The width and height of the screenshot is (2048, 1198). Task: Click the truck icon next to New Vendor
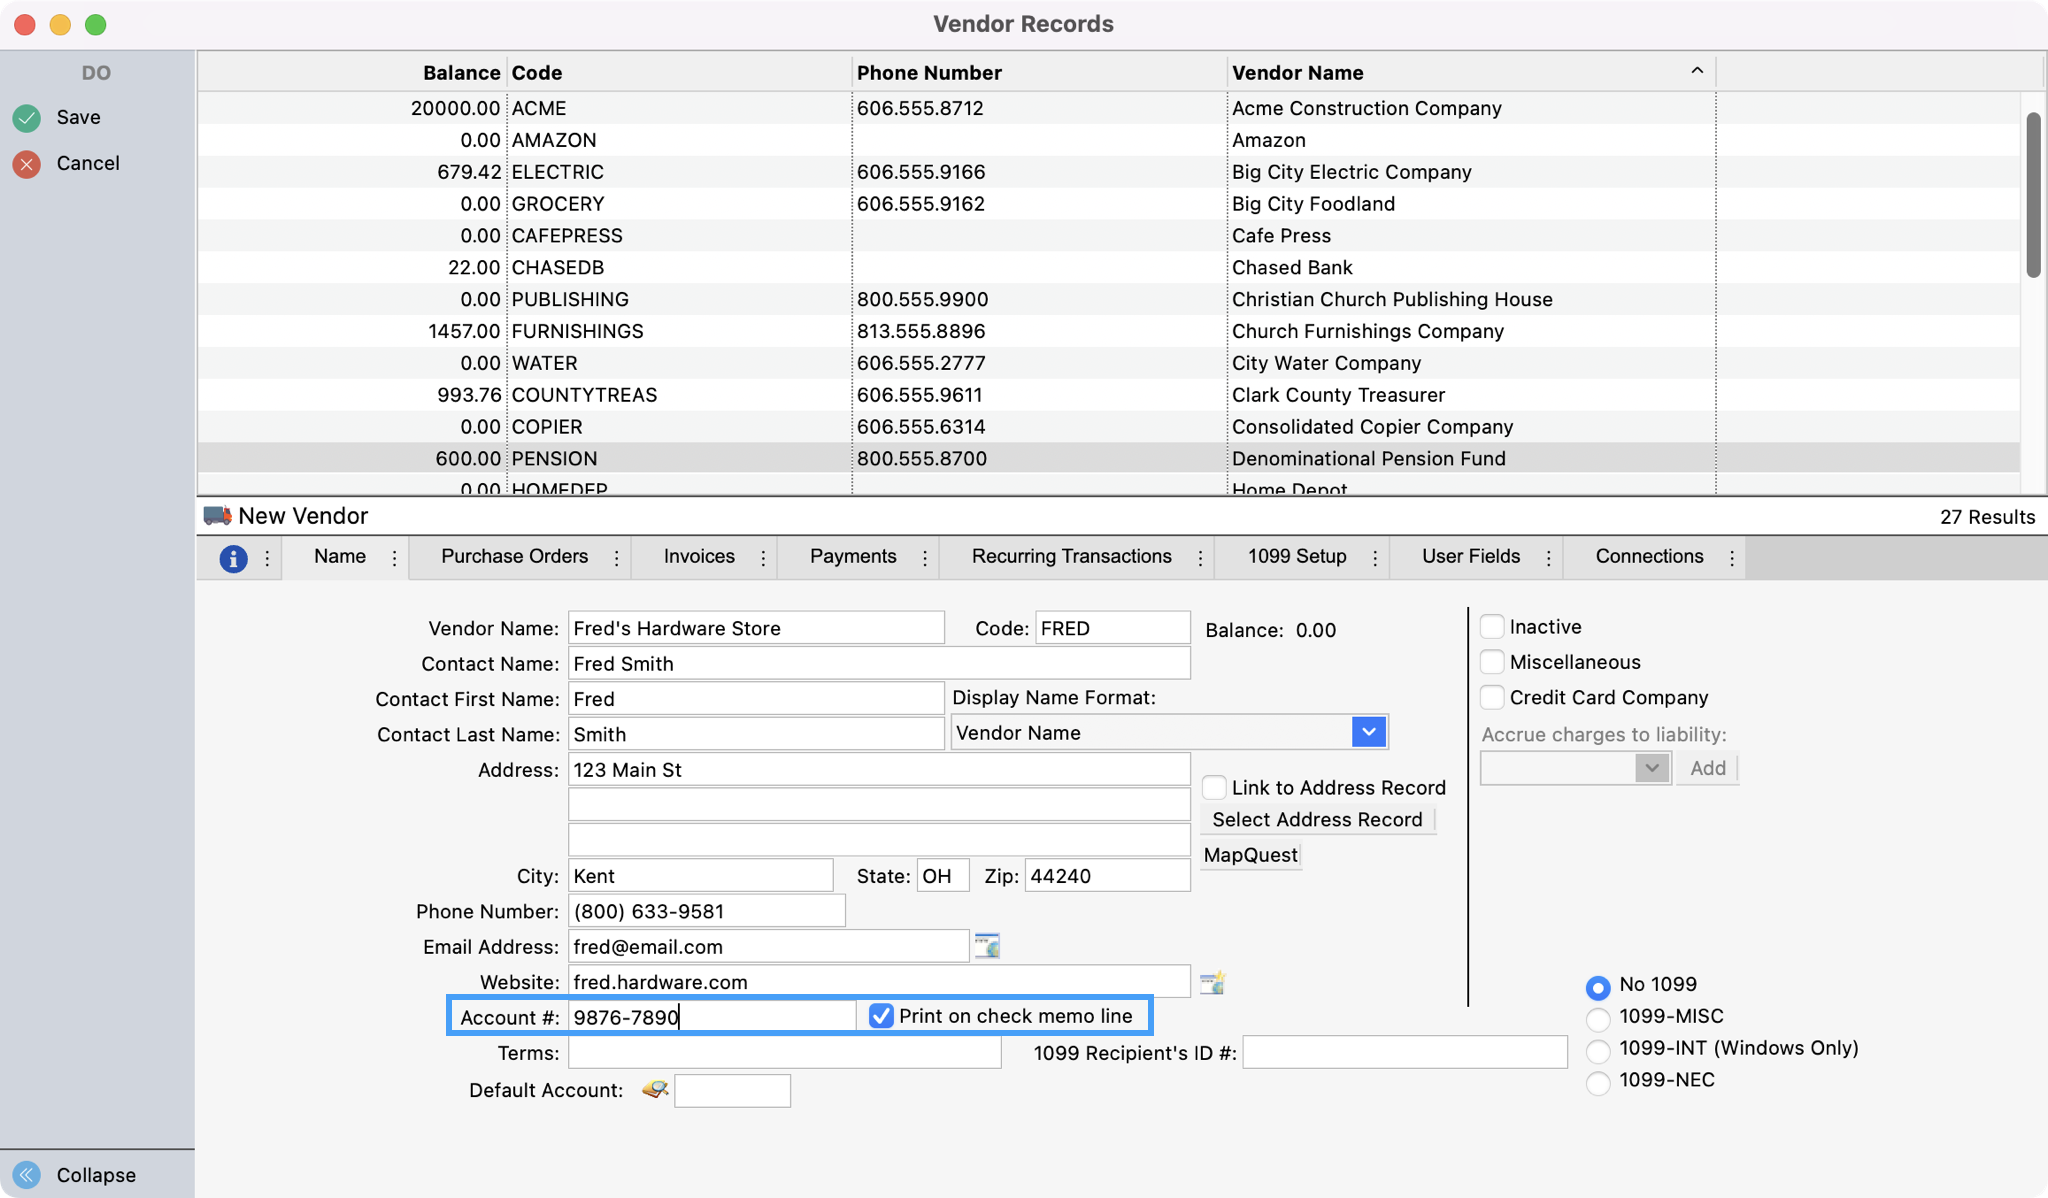[217, 516]
